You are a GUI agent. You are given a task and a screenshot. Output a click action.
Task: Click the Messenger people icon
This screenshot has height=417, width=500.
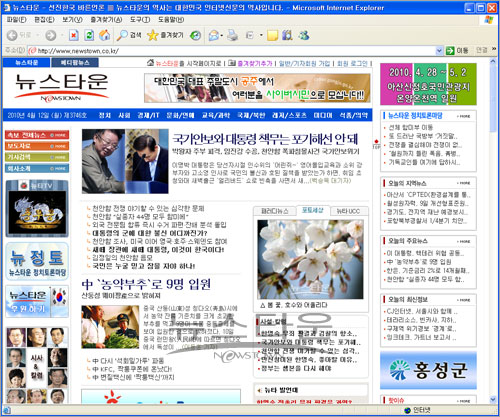point(304,35)
